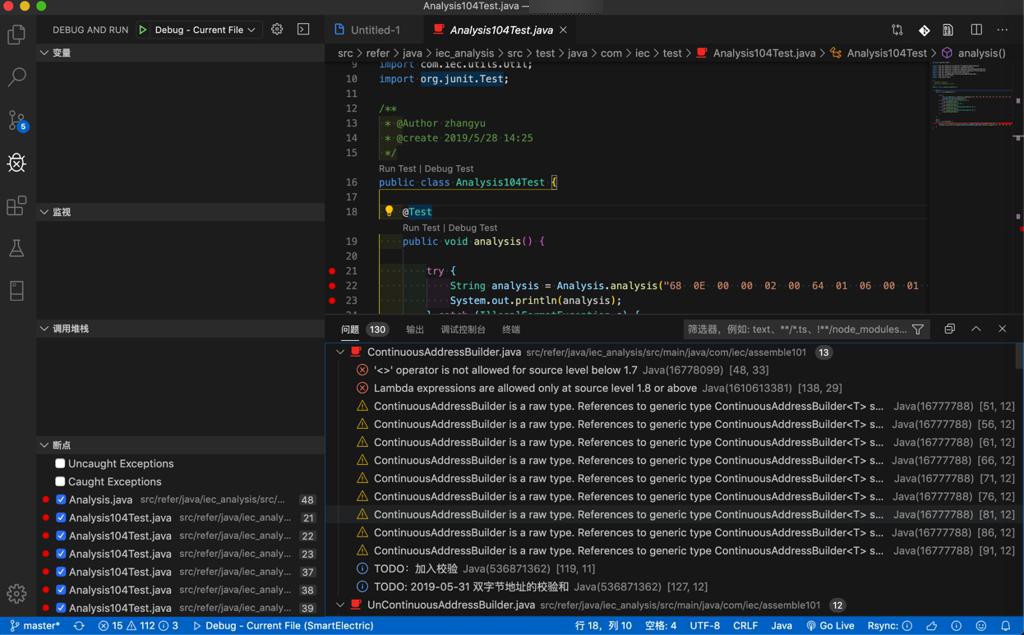Click Run Test above analysis() method

coord(421,227)
